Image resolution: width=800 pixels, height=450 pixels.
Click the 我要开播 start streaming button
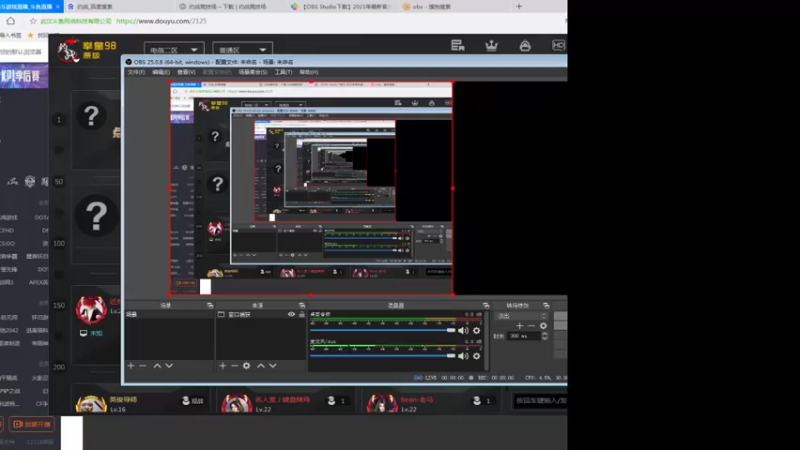point(32,424)
